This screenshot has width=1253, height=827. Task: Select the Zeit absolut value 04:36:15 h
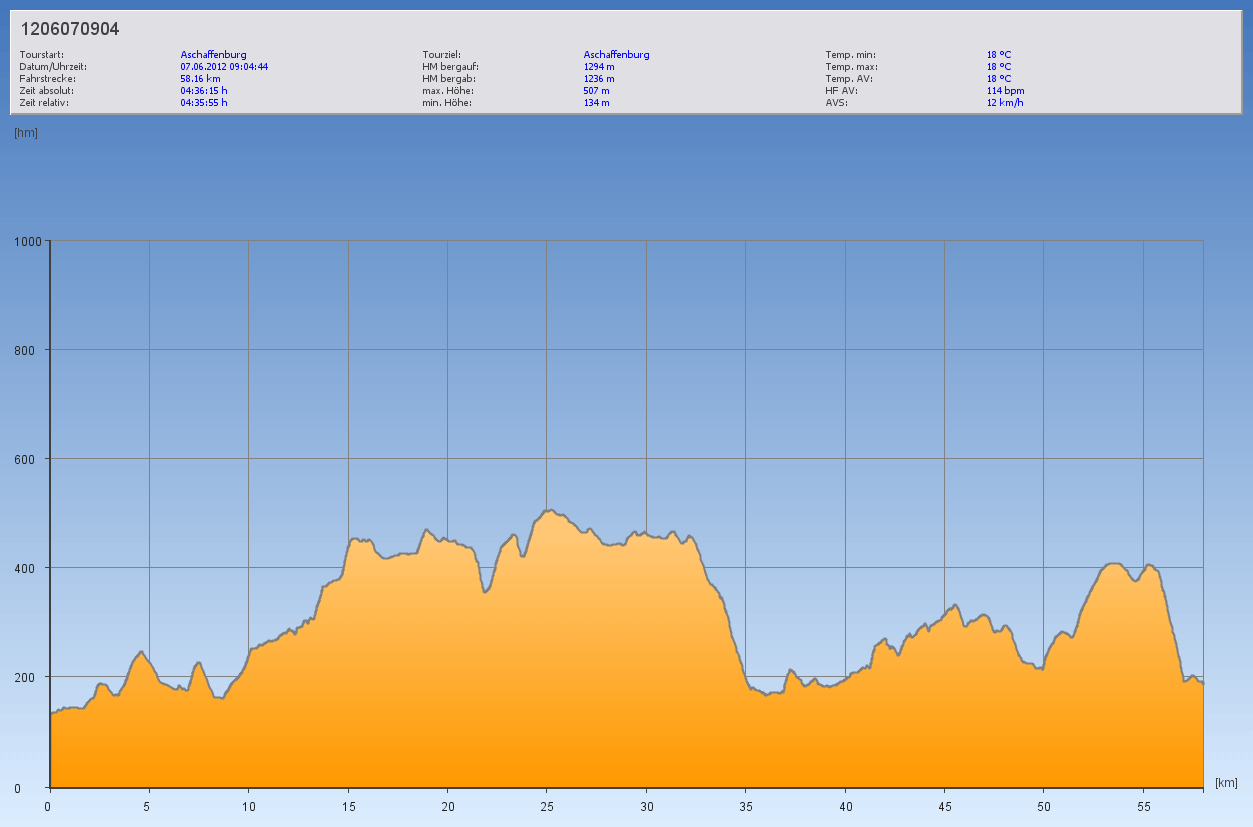204,90
